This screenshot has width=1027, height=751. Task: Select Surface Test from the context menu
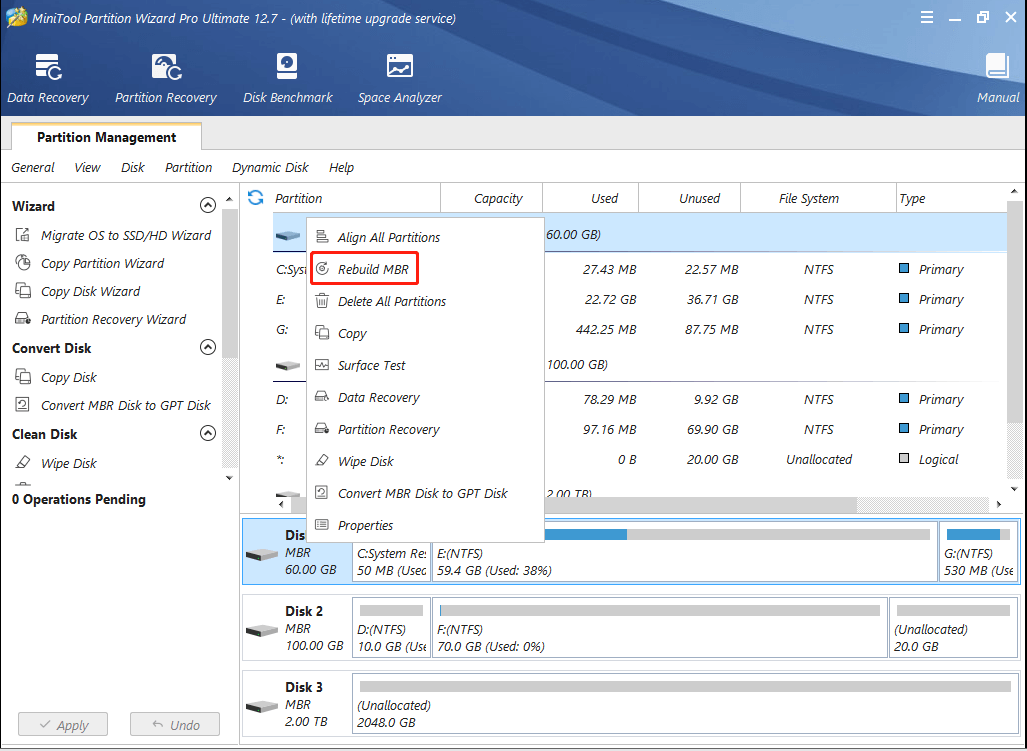tap(371, 366)
